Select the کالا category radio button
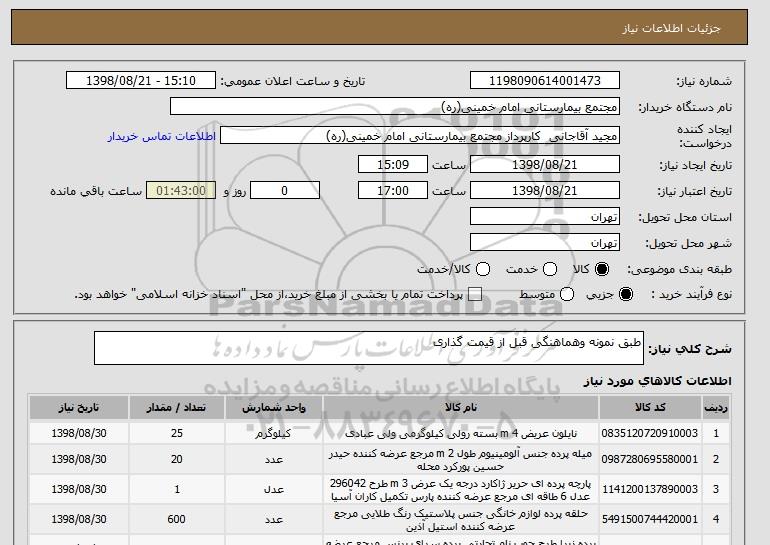Viewport: 770px width, 545px height. (x=602, y=269)
